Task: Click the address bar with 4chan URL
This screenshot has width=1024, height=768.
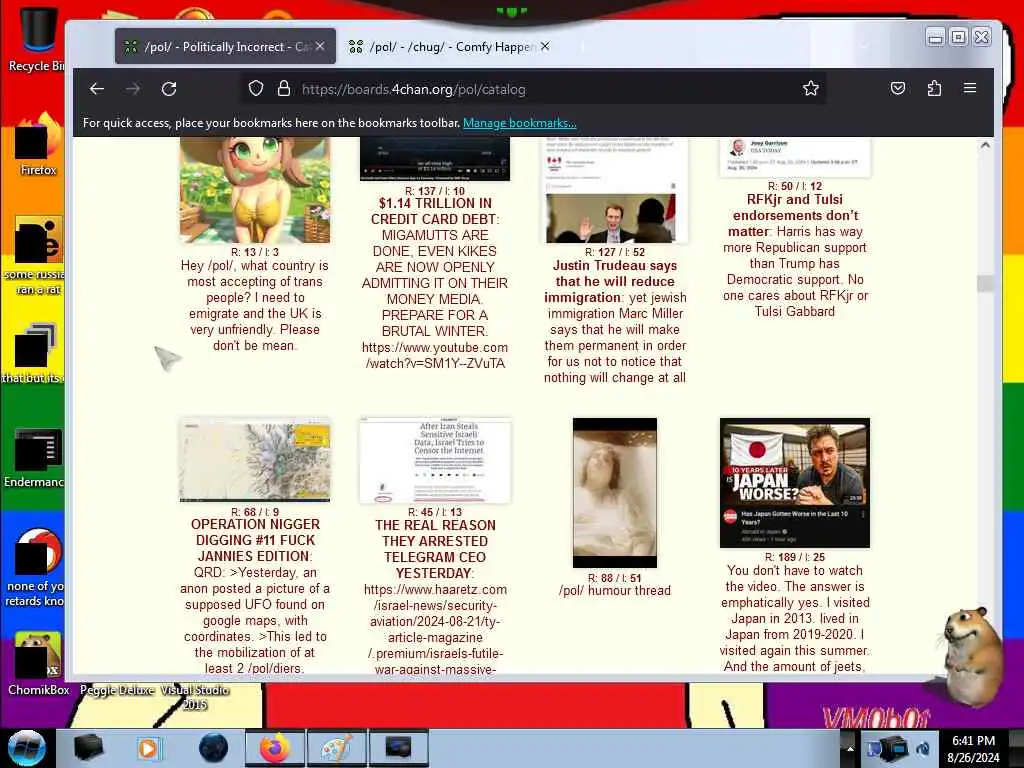Action: tap(532, 89)
